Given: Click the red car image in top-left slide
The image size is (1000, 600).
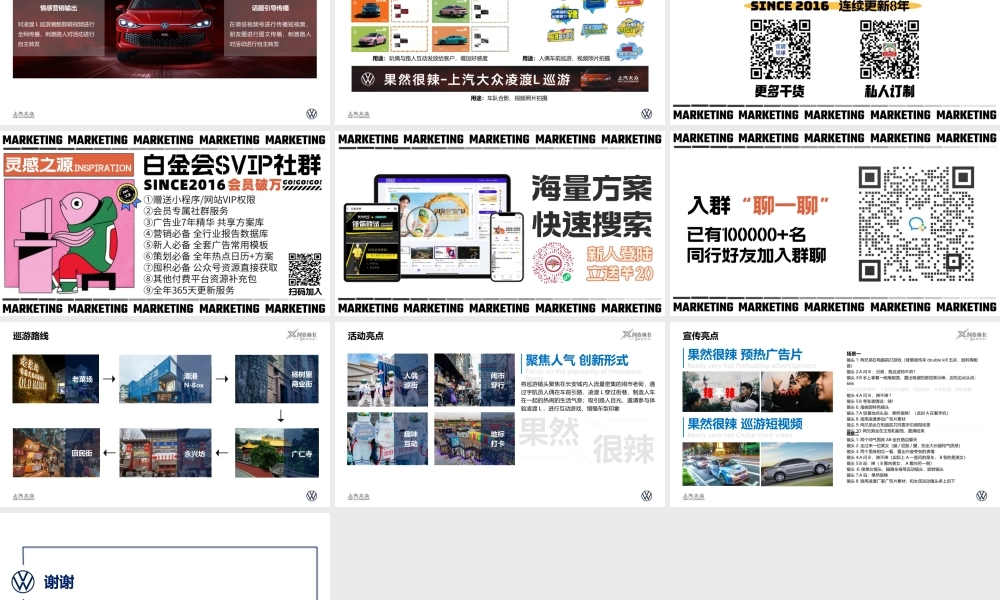Looking at the screenshot, I should [x=166, y=28].
